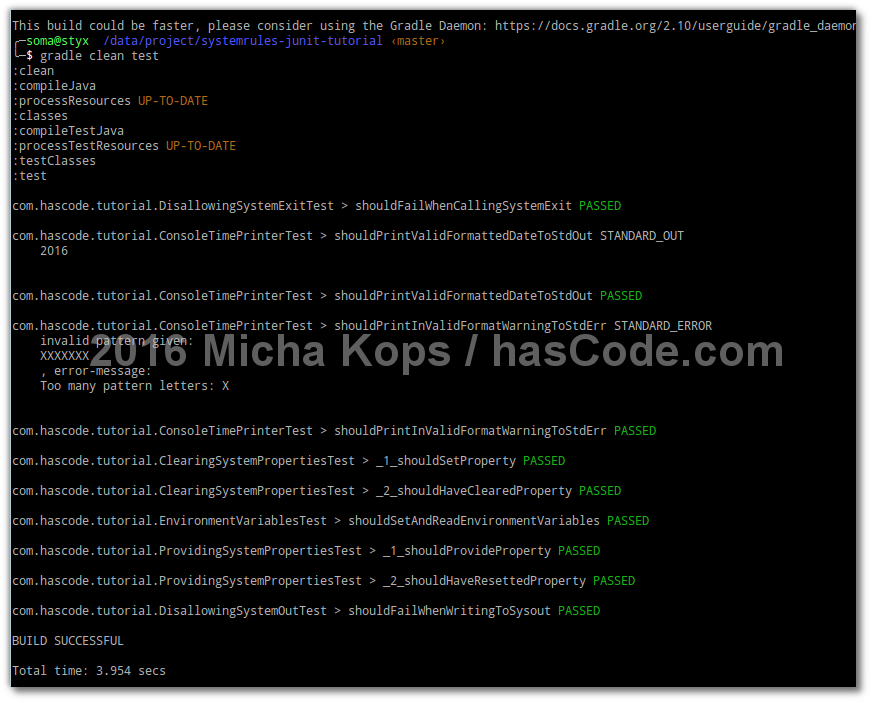The height and width of the screenshot is (703, 872).
Task: Click PASSED status for shouldFailWhenWritingToSysout
Action: pyautogui.click(x=579, y=611)
